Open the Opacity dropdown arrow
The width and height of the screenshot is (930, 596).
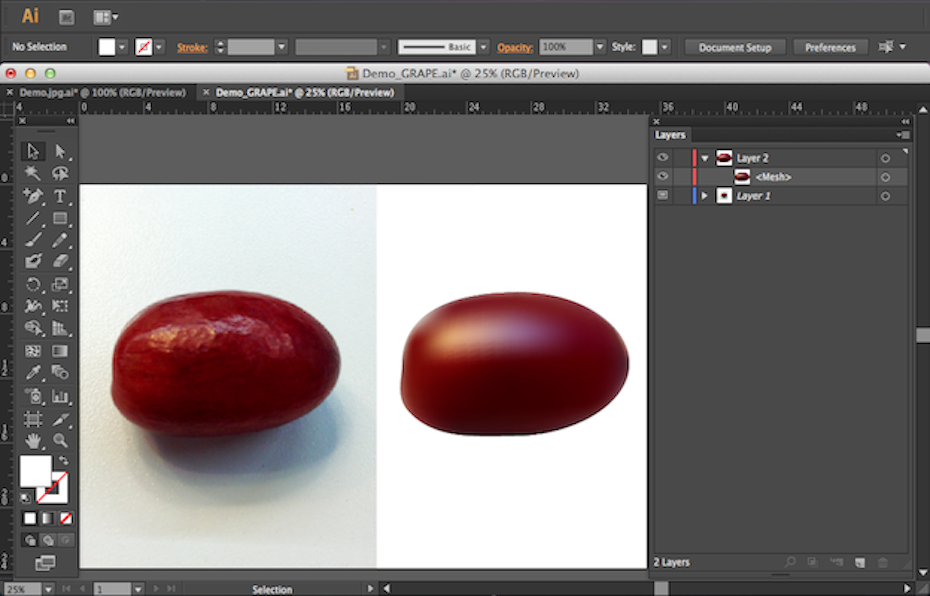[x=600, y=47]
